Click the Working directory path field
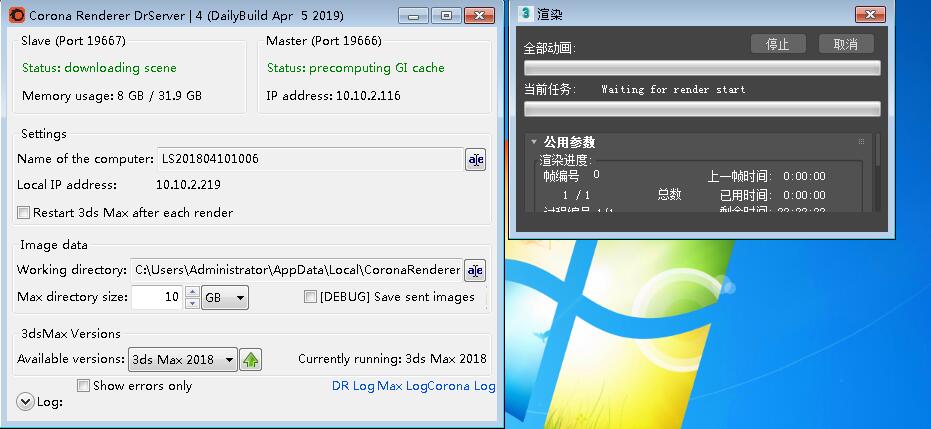 coord(296,270)
